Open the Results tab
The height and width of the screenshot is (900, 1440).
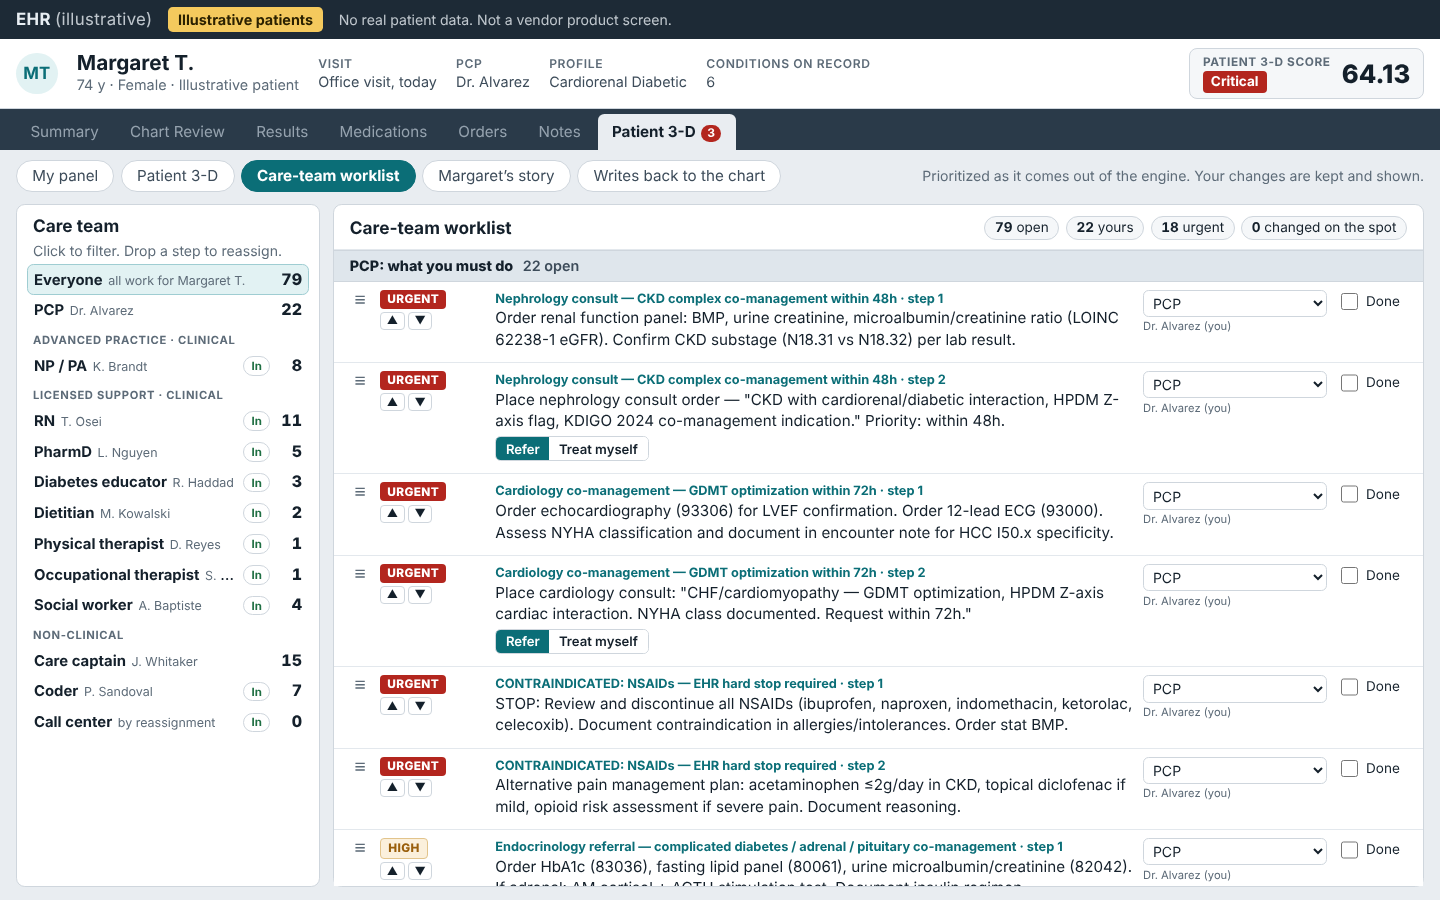pos(282,132)
